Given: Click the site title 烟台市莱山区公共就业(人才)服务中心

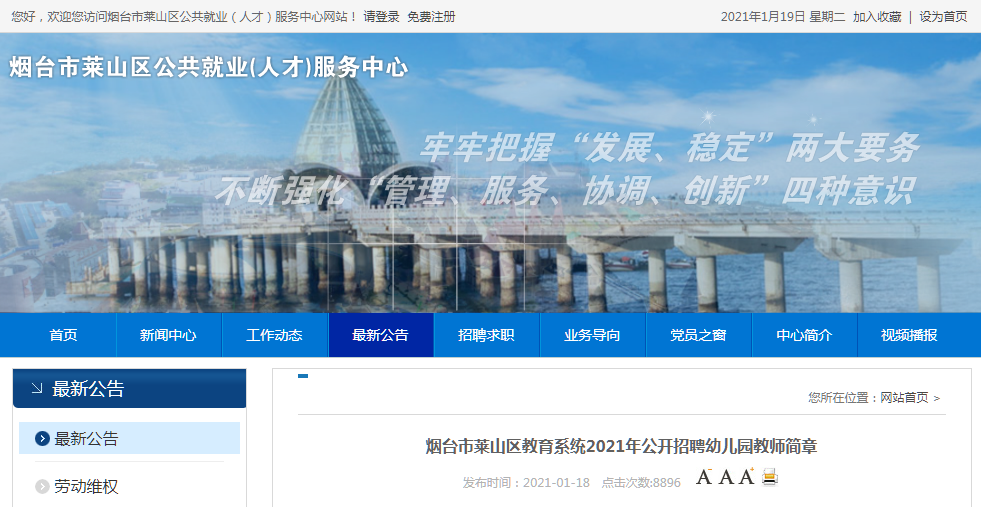Looking at the screenshot, I should click(x=208, y=68).
